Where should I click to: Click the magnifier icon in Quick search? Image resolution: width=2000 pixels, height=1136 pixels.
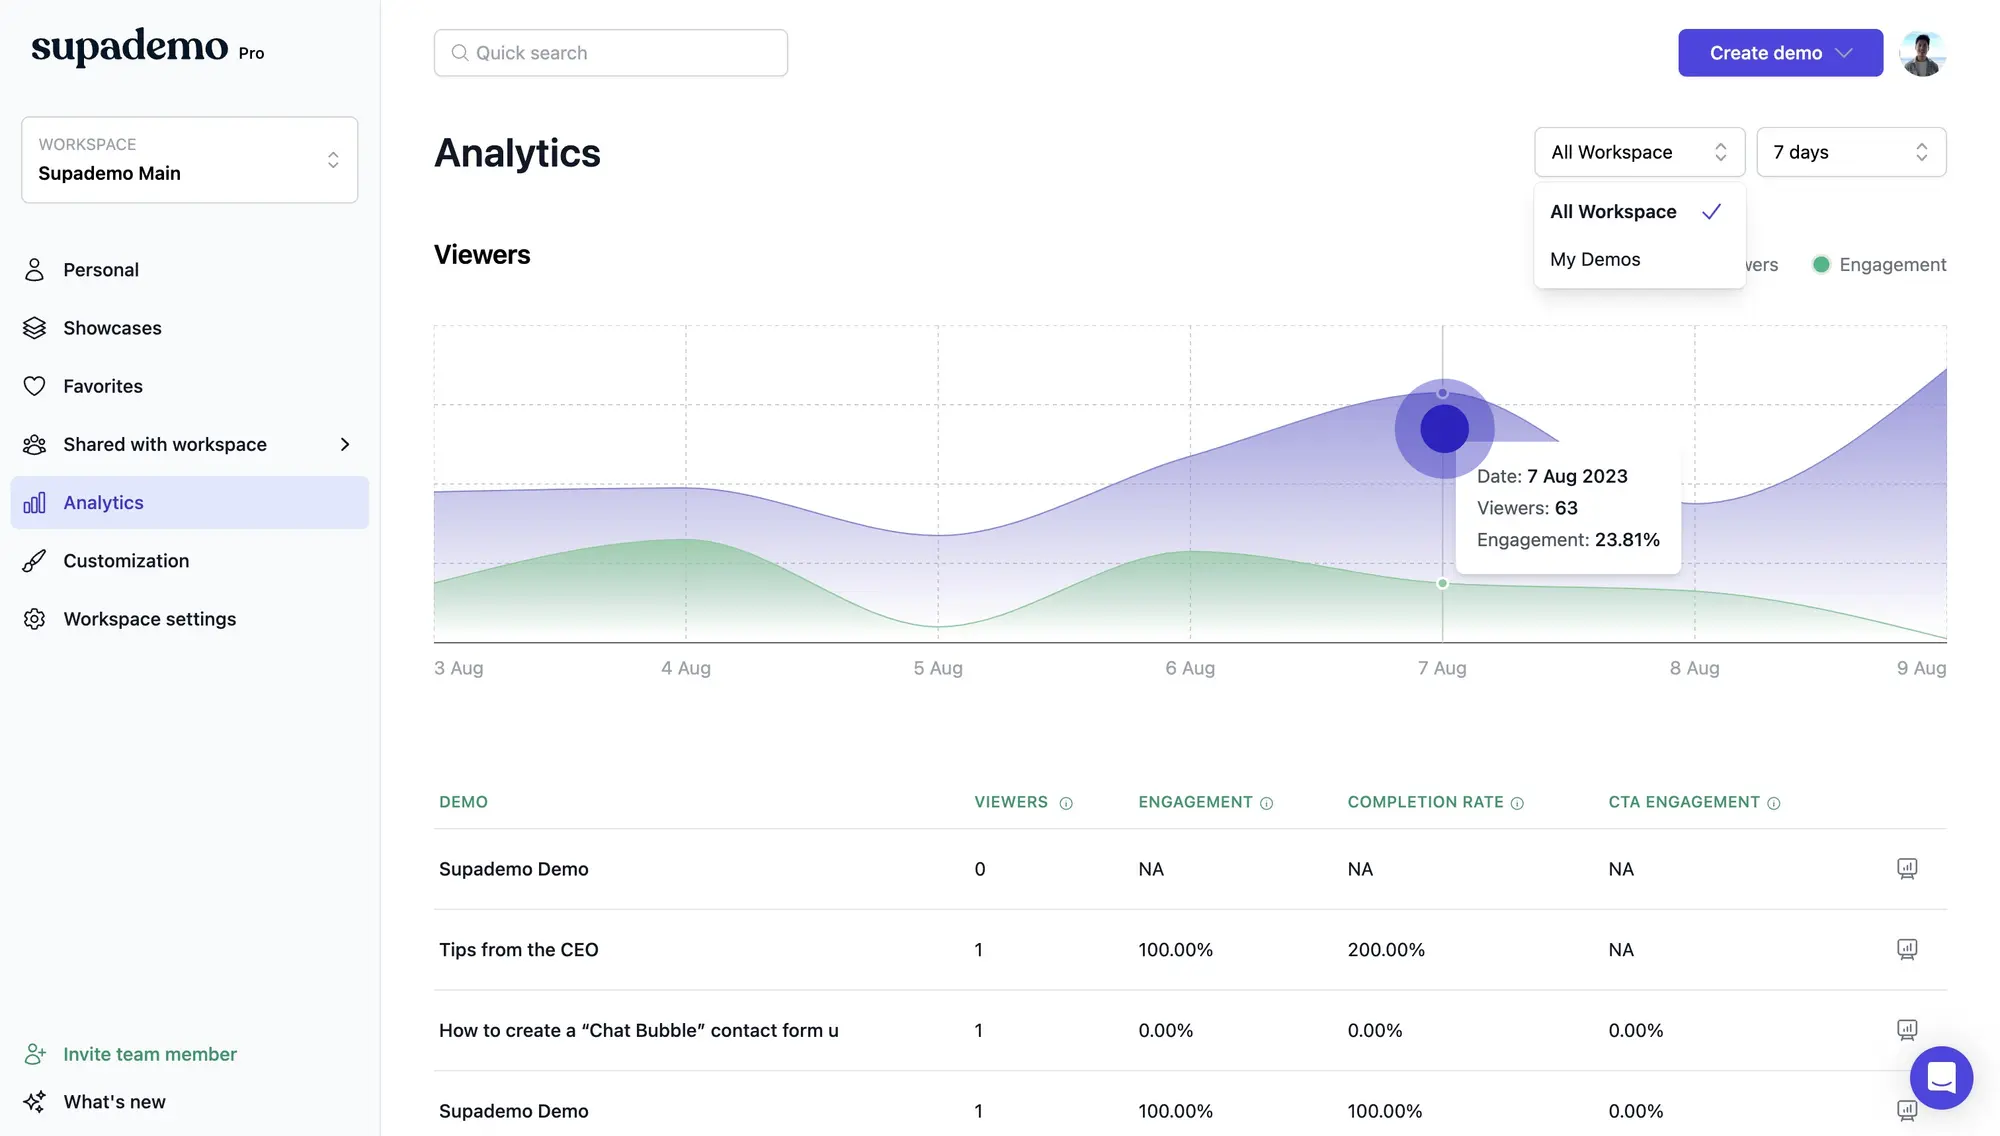click(x=459, y=53)
